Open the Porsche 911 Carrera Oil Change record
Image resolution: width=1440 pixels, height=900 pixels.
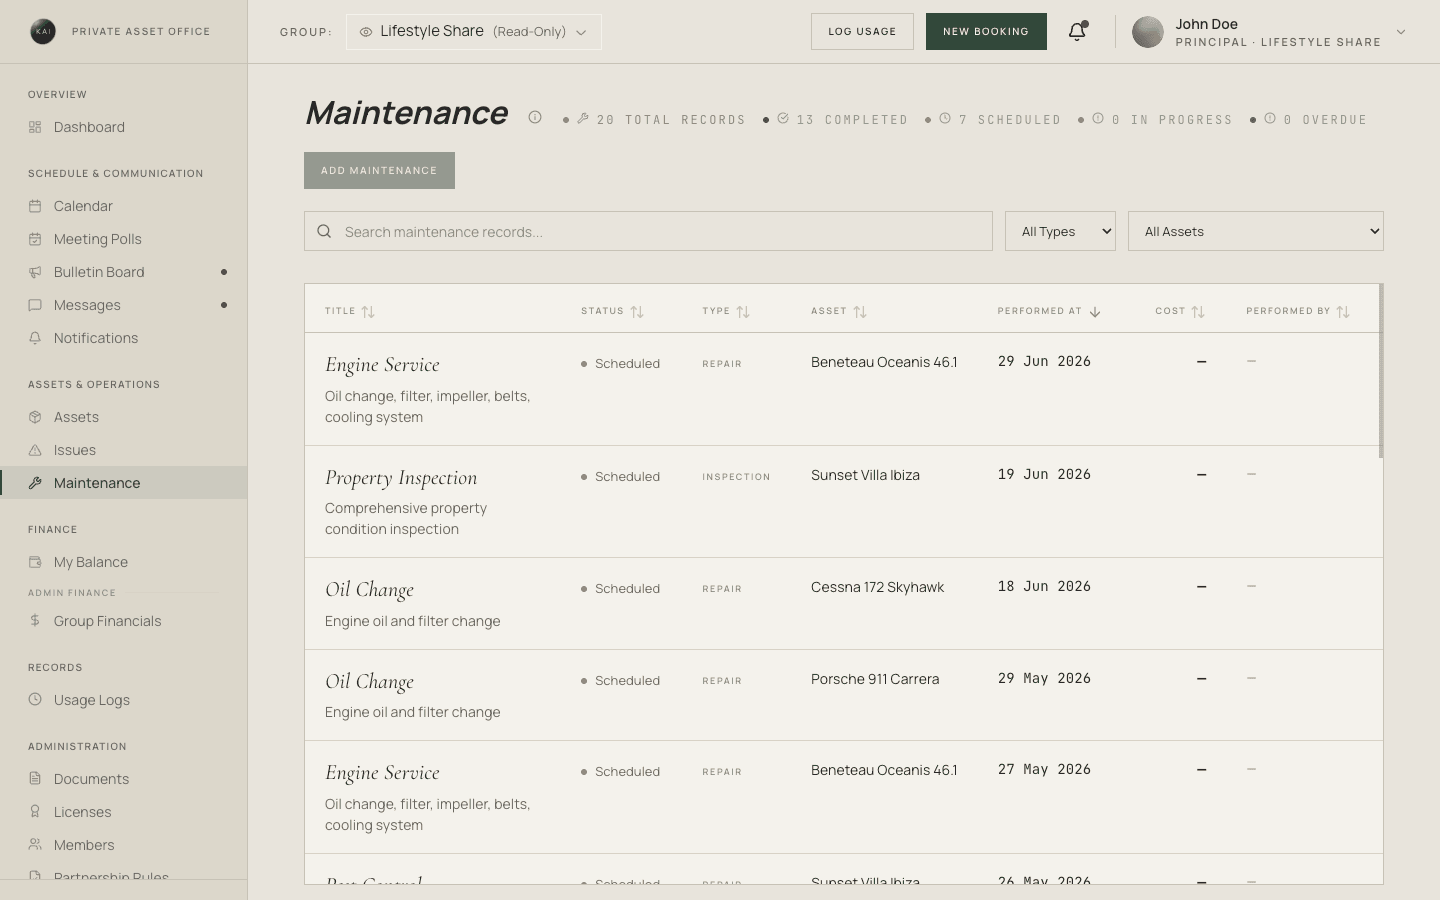(x=844, y=695)
